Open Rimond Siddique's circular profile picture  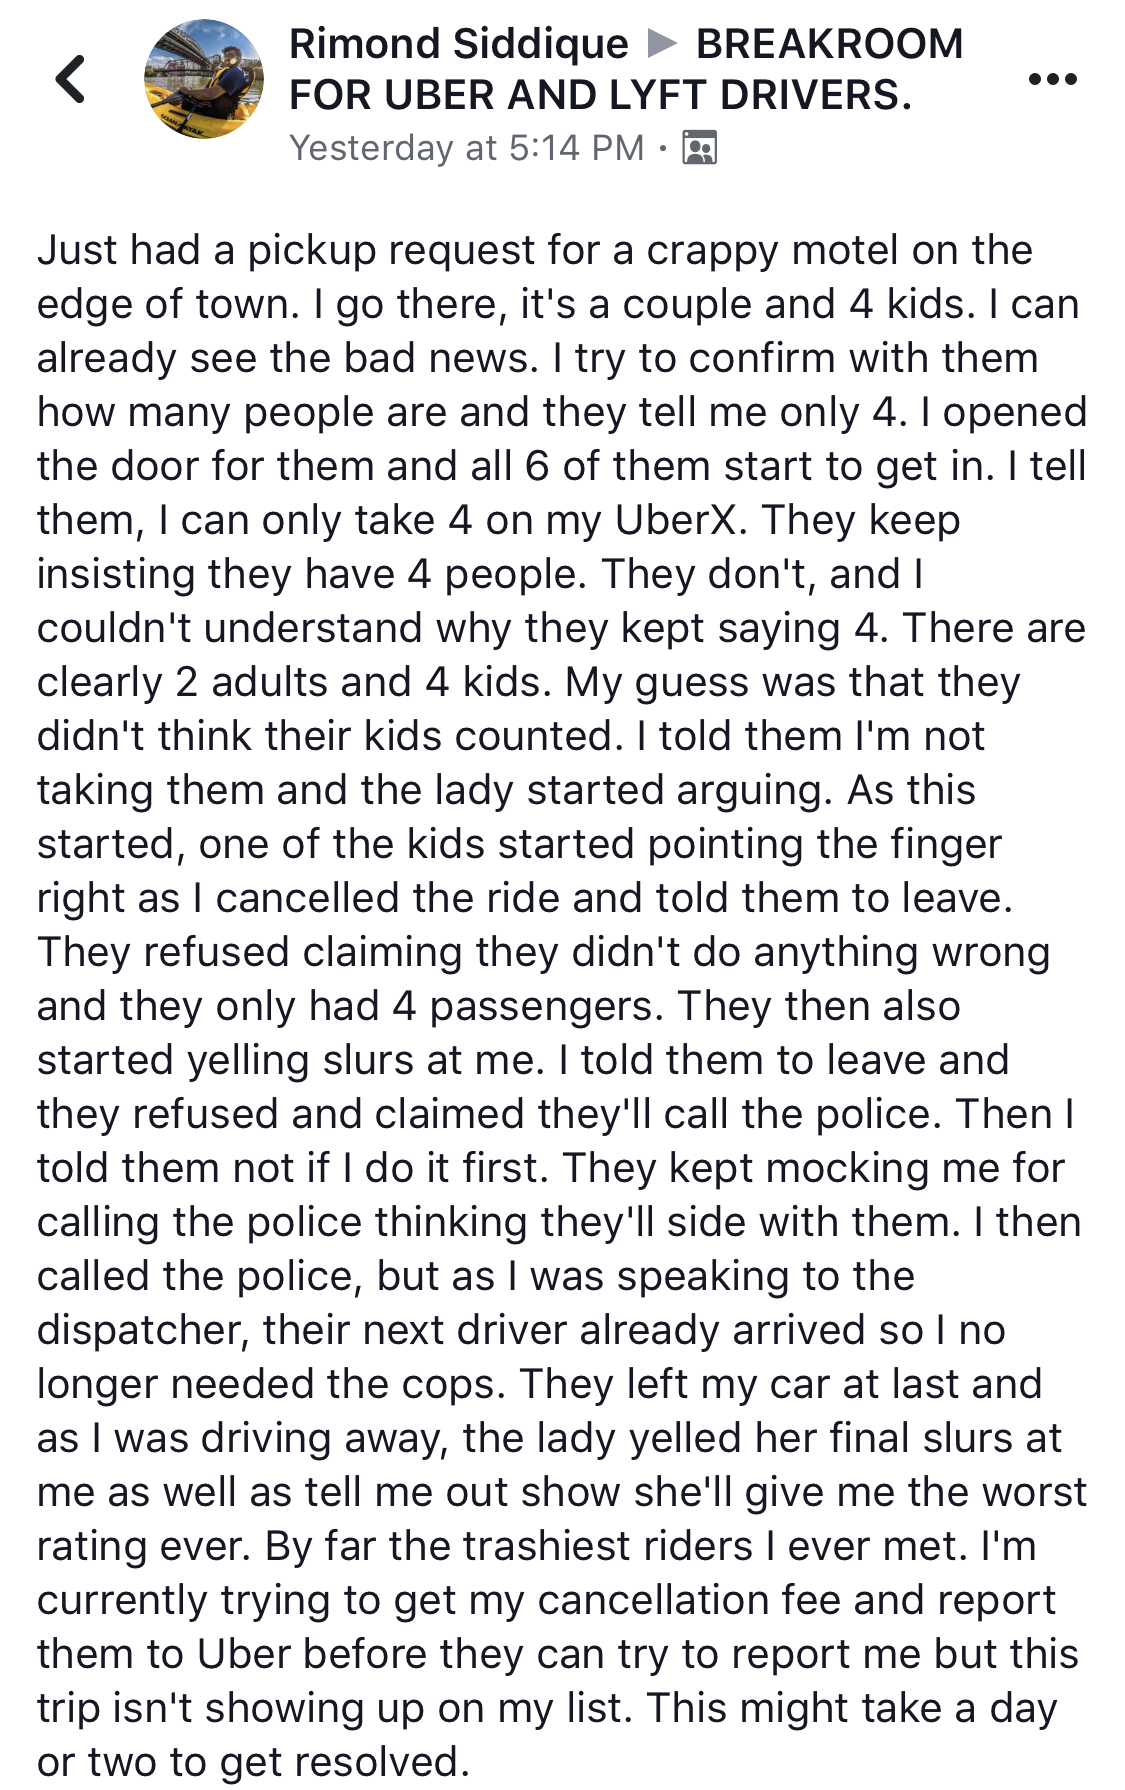204,79
